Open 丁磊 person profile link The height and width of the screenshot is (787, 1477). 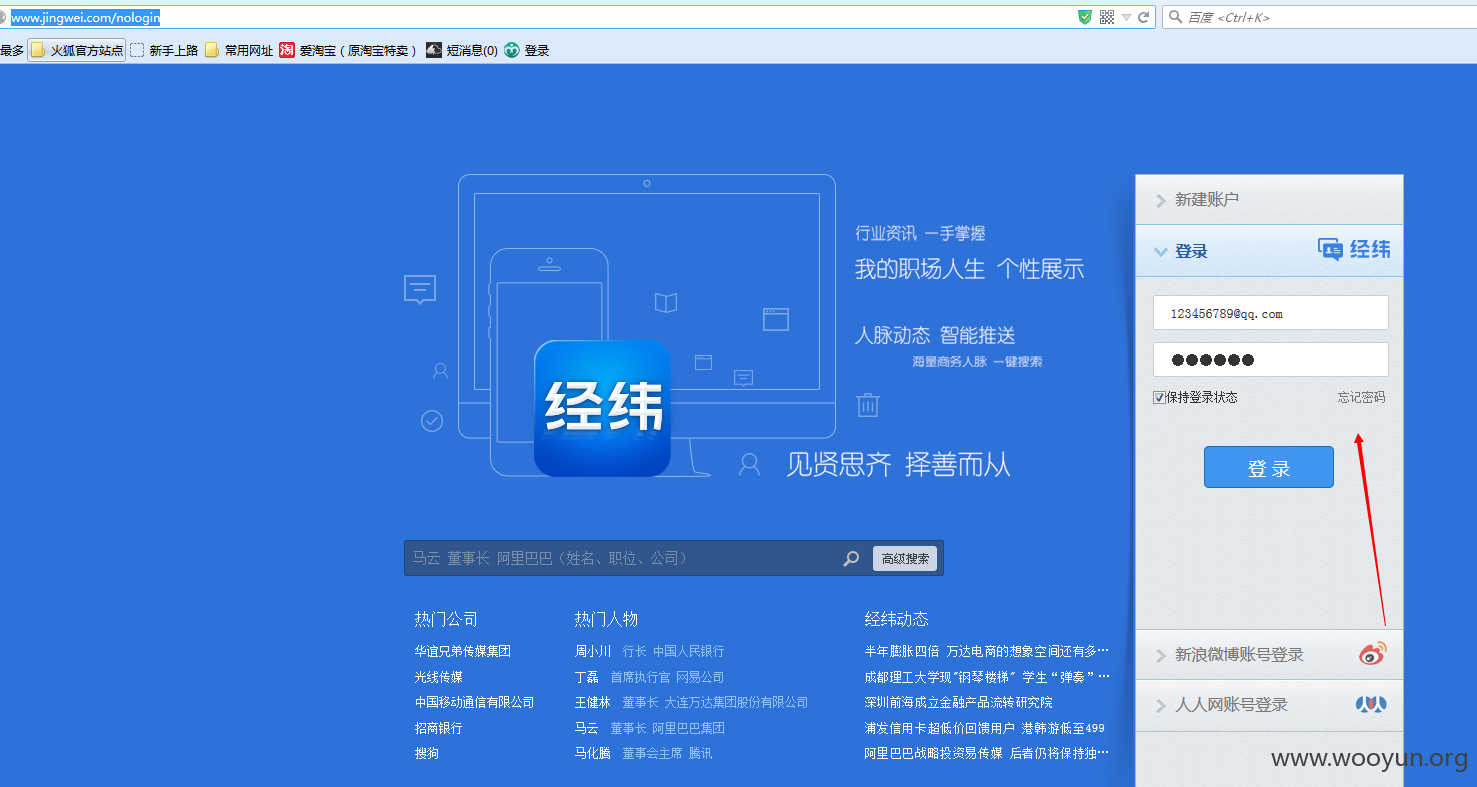pyautogui.click(x=587, y=677)
